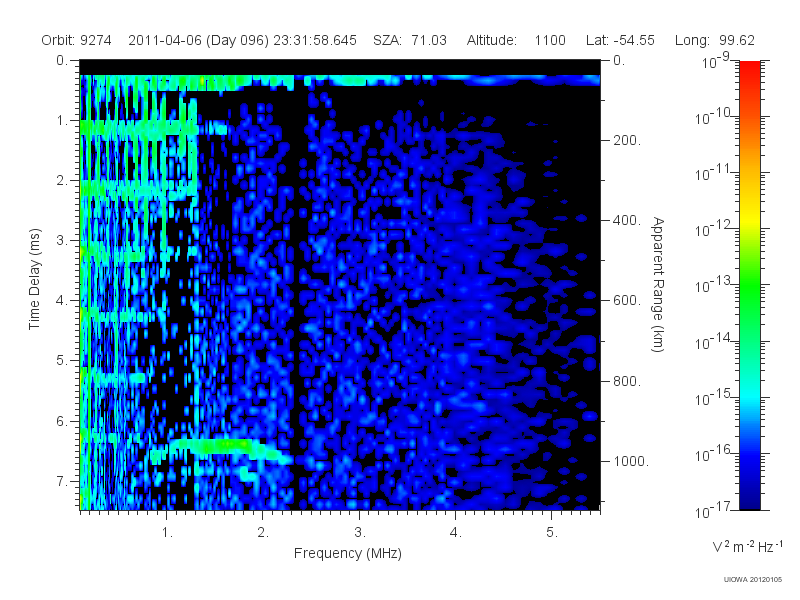Image resolution: width=800 pixels, height=600 pixels.
Task: Click the timestamp '23:31:58.645'
Action: tap(315, 40)
